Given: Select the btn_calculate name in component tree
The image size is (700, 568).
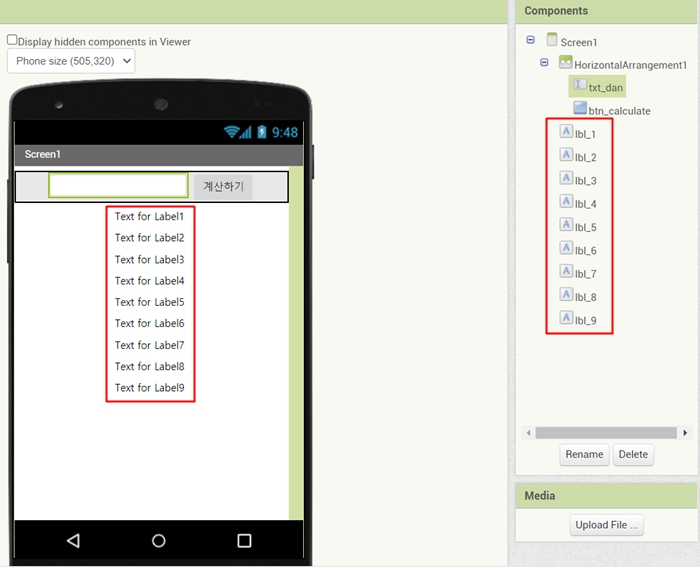Looking at the screenshot, I should click(619, 111).
